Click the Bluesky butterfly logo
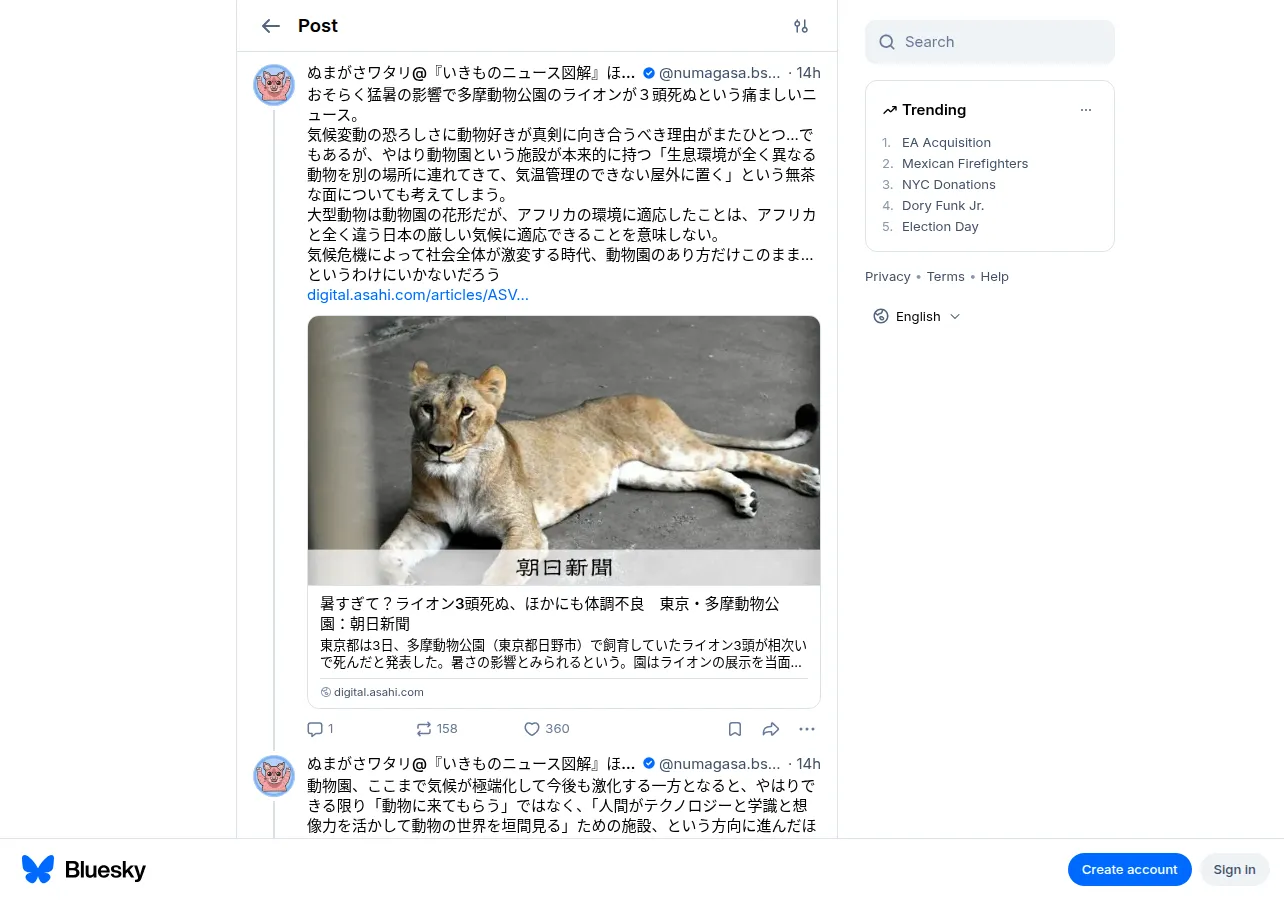The width and height of the screenshot is (1284, 900). click(x=38, y=869)
